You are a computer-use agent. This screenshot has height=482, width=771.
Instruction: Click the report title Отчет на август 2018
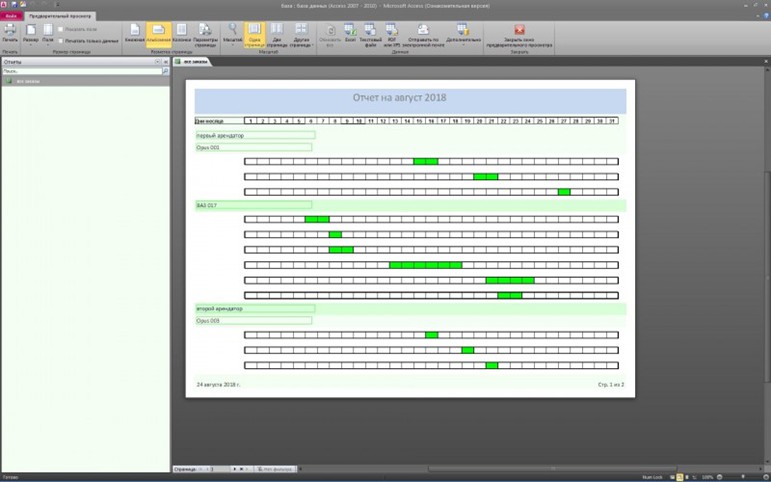[x=399, y=97]
